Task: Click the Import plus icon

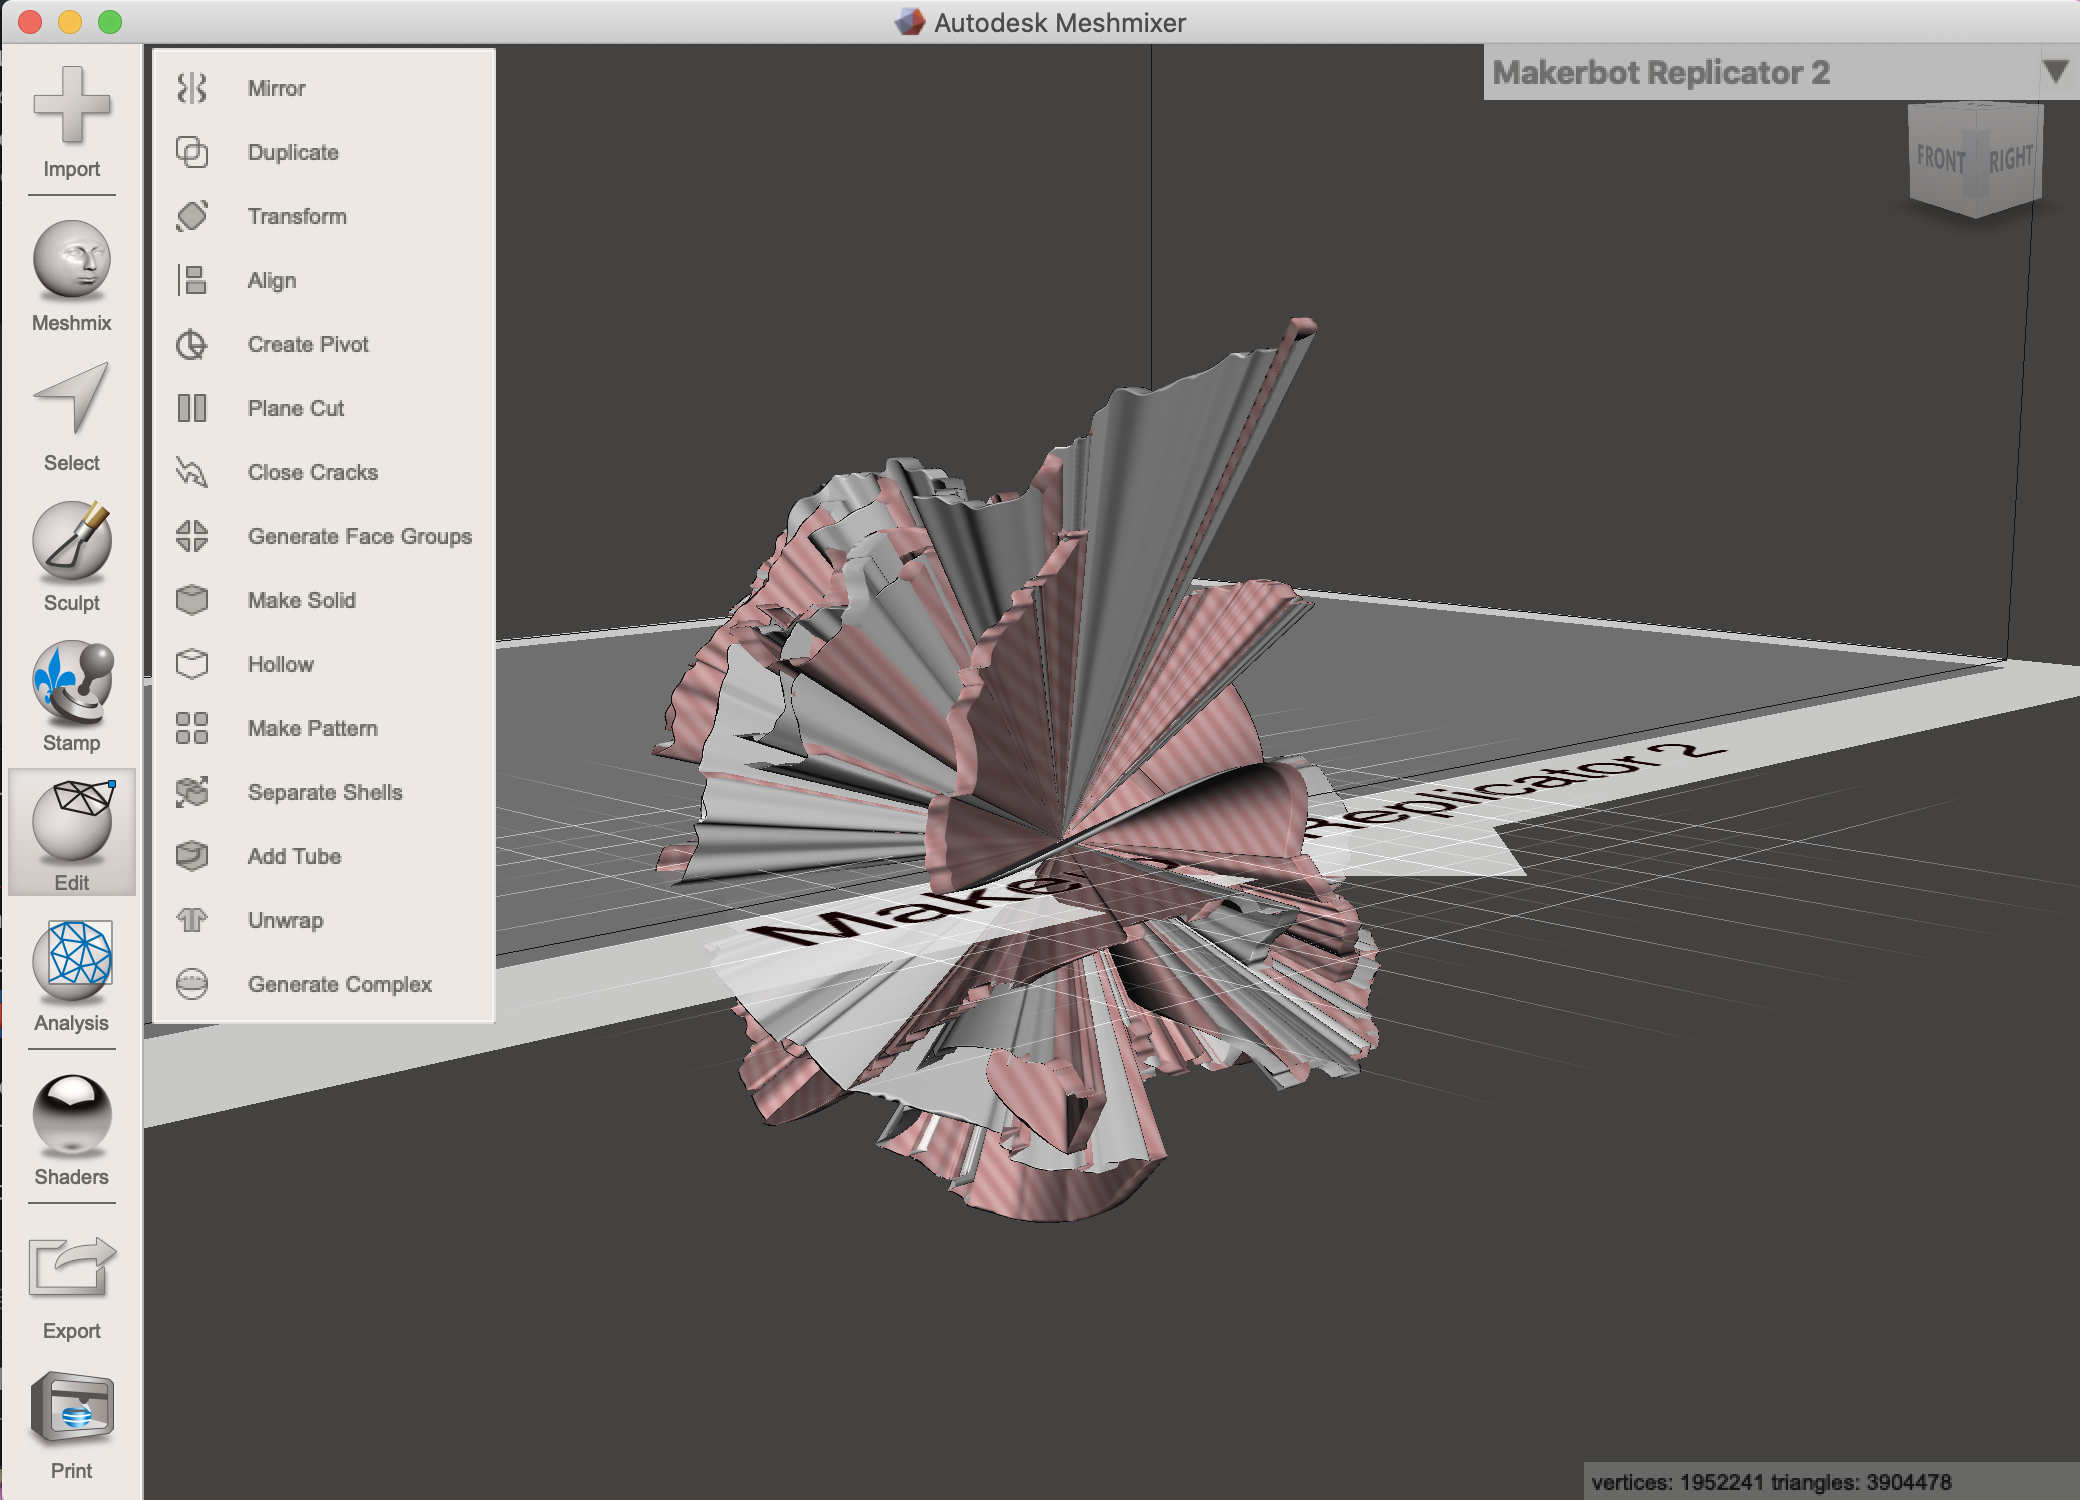Action: click(71, 105)
